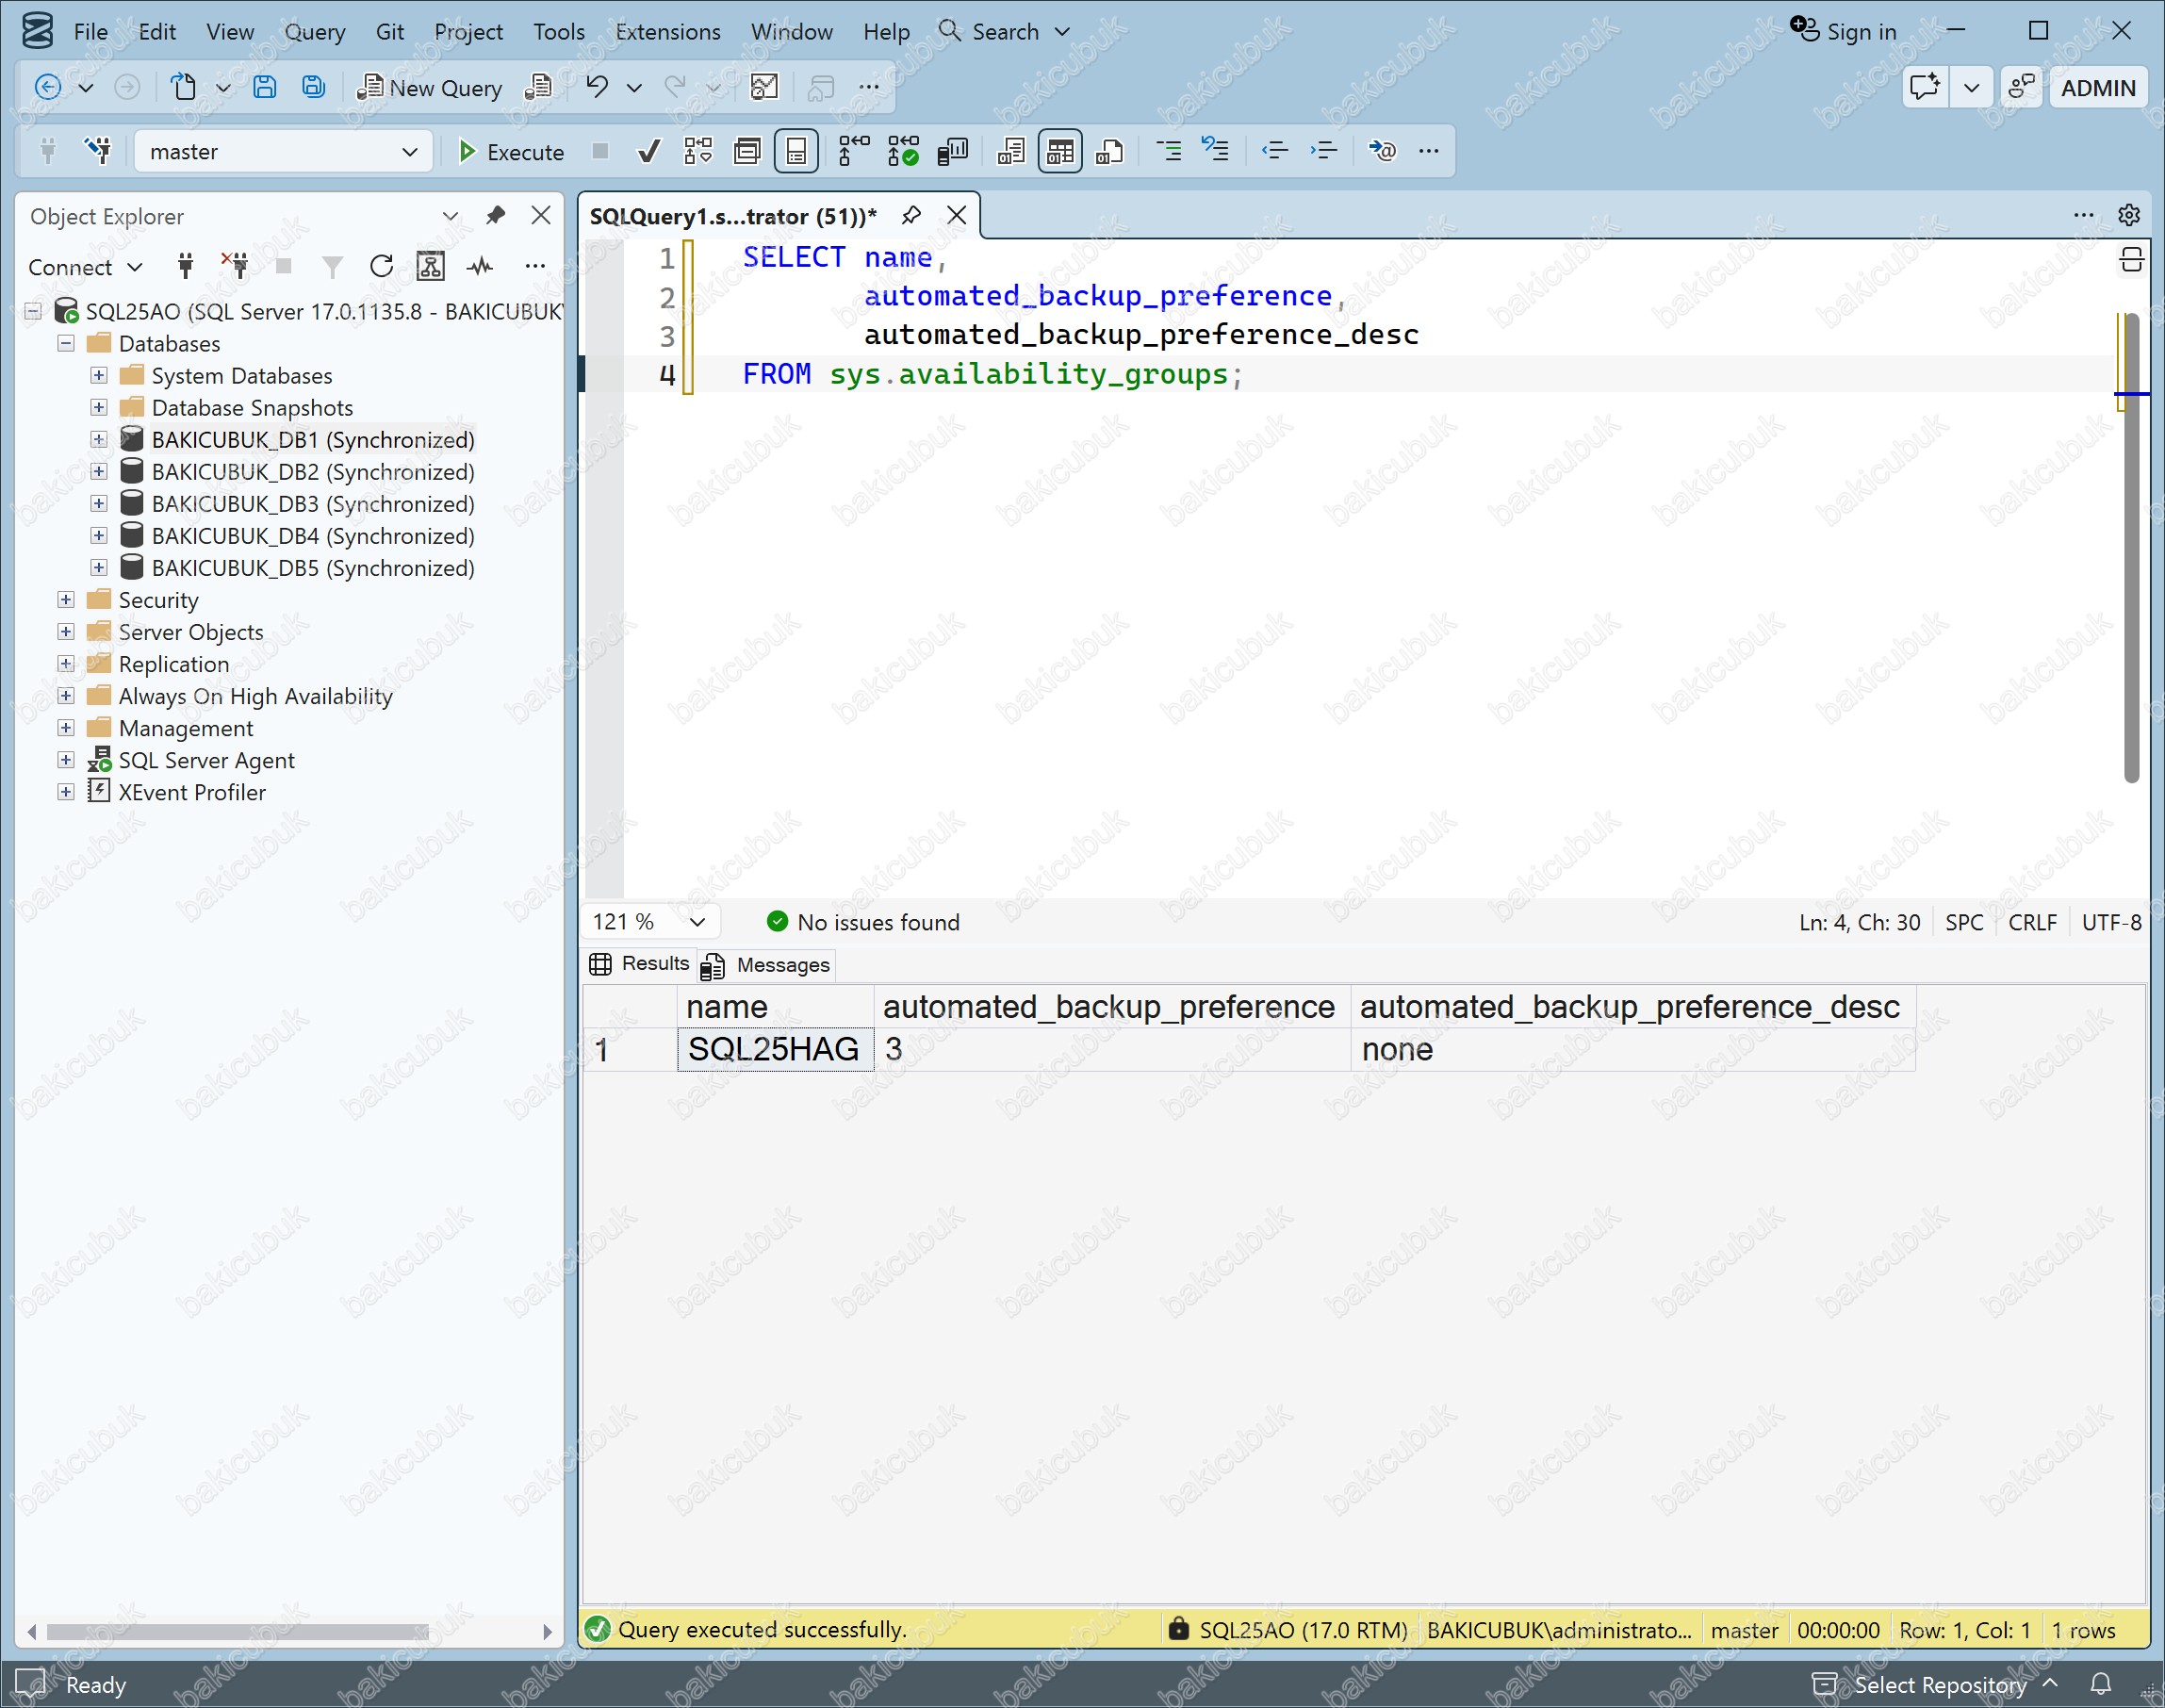Click the Activity Monitor icon in Object Explorer
2165x1708 pixels.
481,267
